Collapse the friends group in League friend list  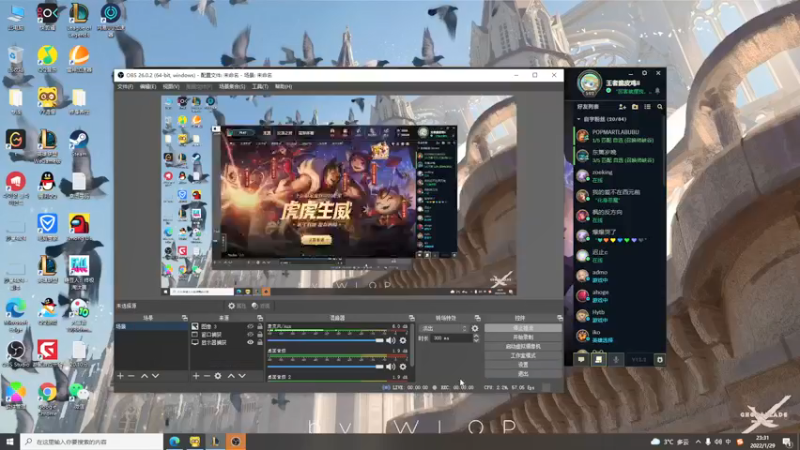click(579, 119)
